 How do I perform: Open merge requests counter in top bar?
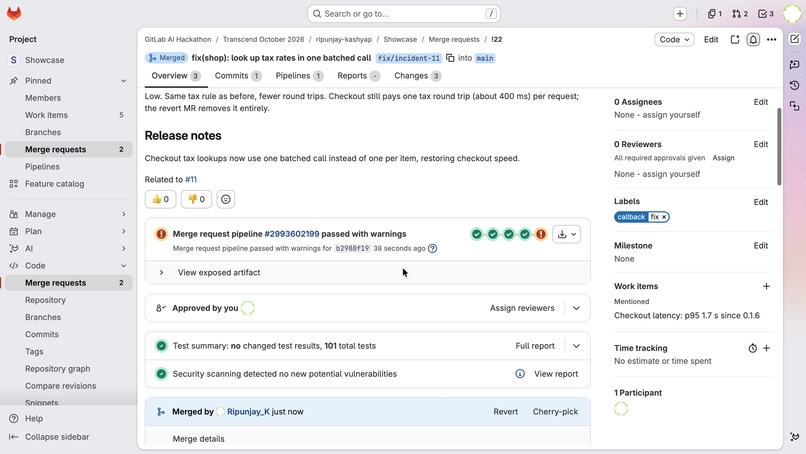740,14
